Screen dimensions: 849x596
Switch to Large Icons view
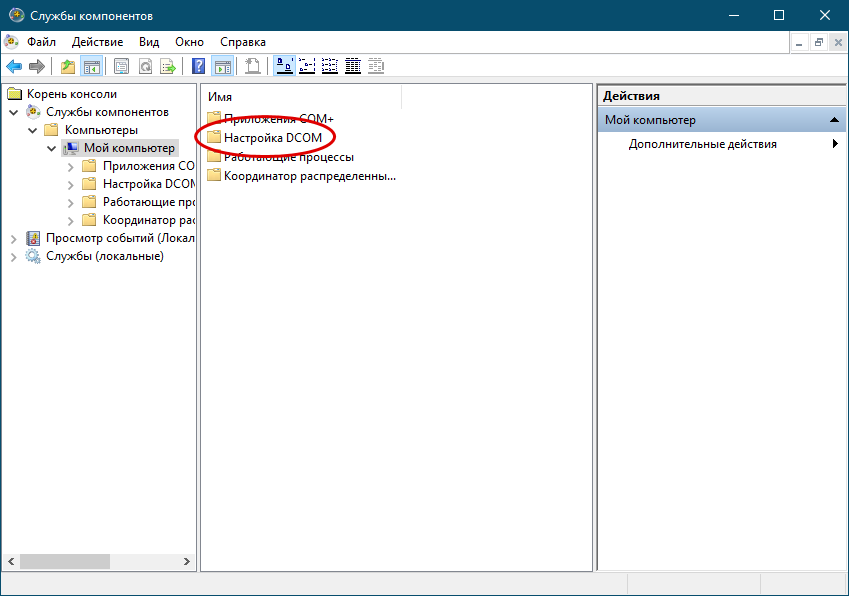point(284,66)
